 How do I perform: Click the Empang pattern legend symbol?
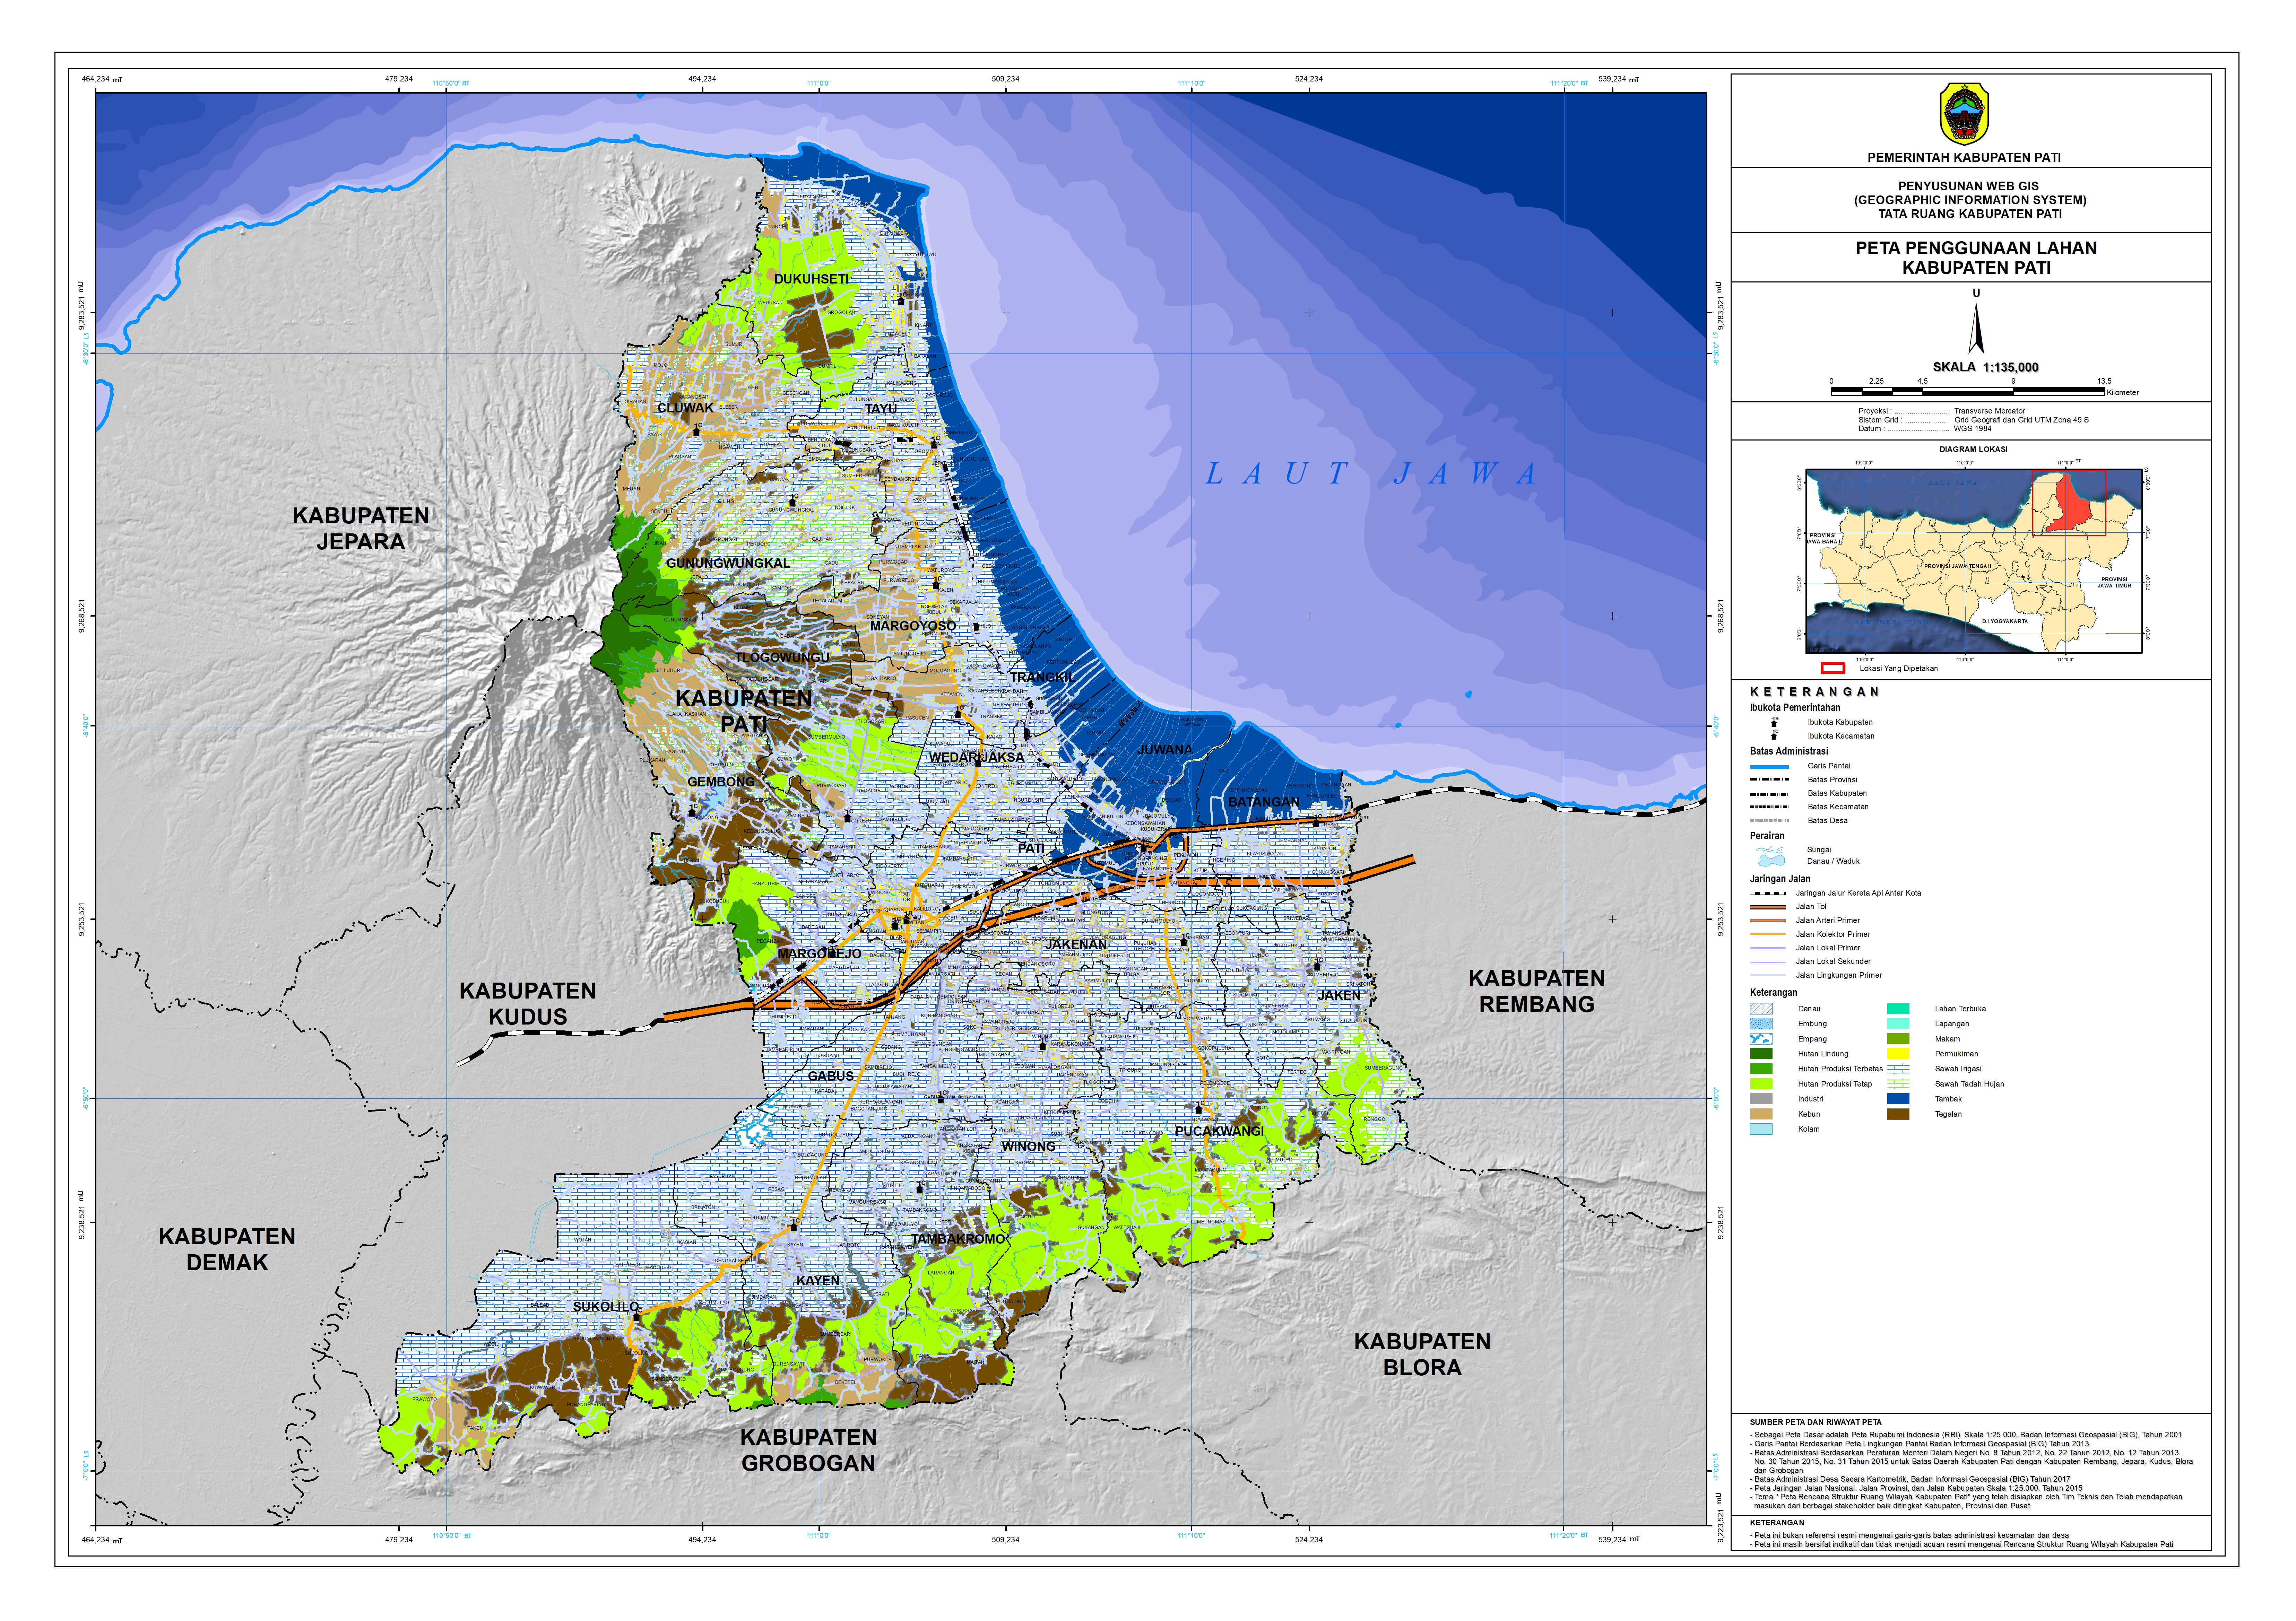point(1761,1039)
